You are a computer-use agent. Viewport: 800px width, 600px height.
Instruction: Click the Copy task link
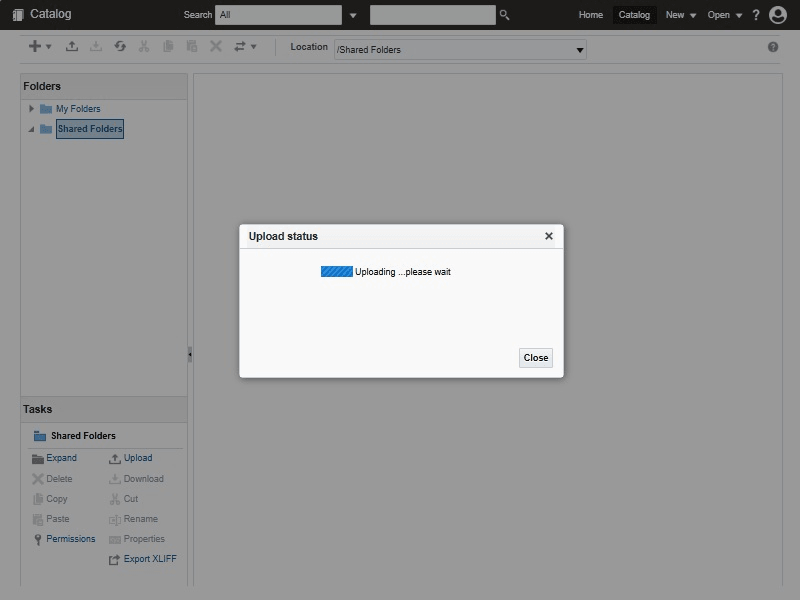point(57,498)
